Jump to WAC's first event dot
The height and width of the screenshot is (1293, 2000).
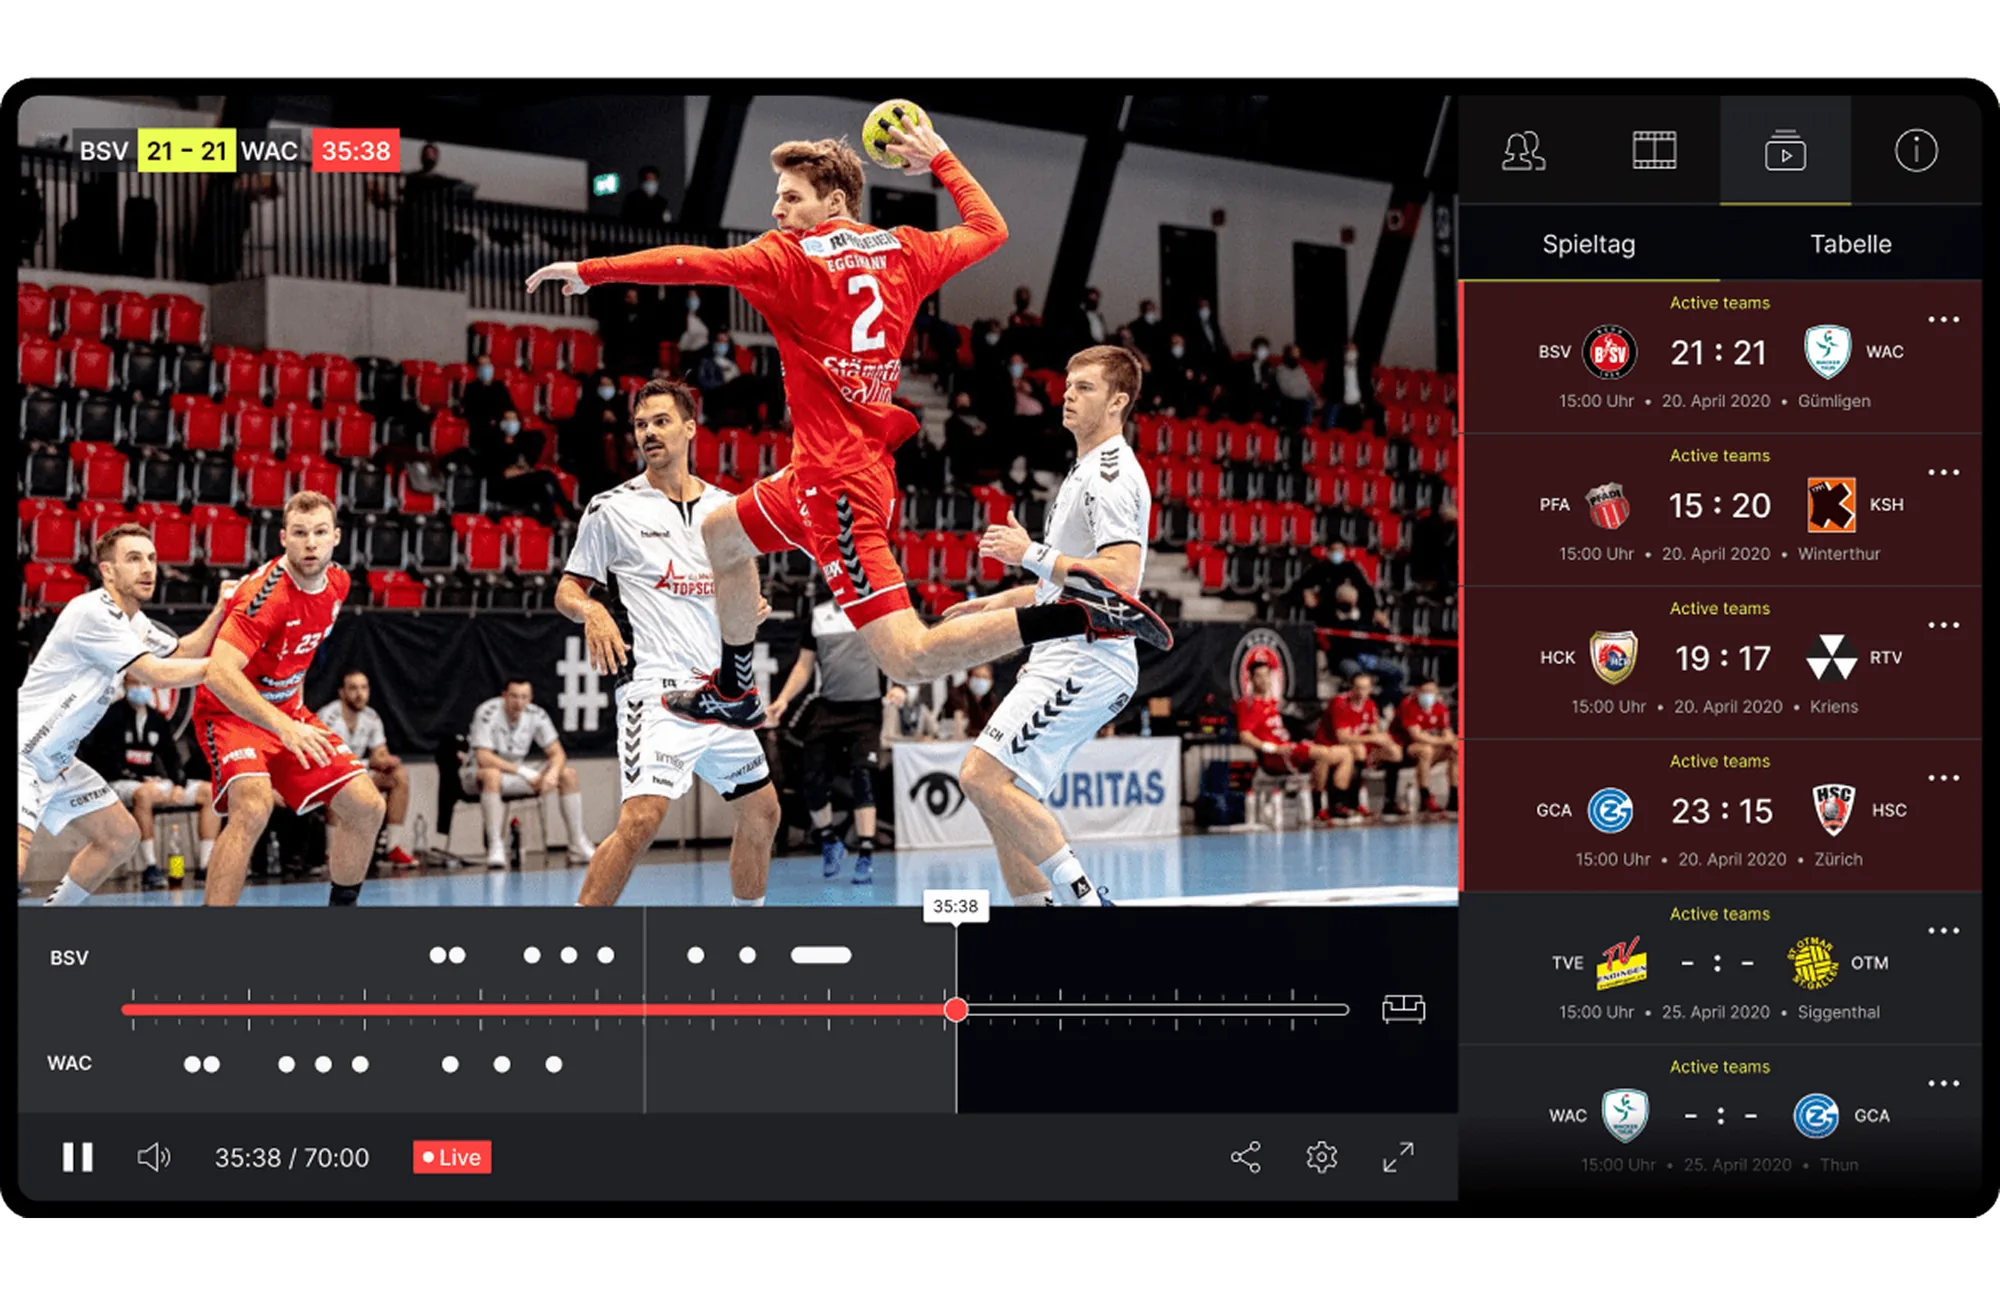click(192, 1064)
